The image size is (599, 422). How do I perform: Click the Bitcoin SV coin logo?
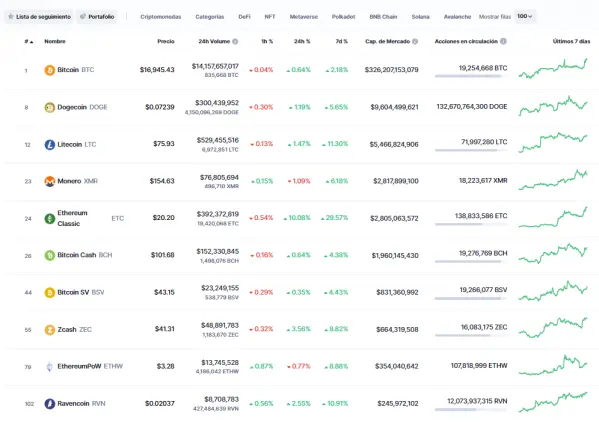point(50,293)
